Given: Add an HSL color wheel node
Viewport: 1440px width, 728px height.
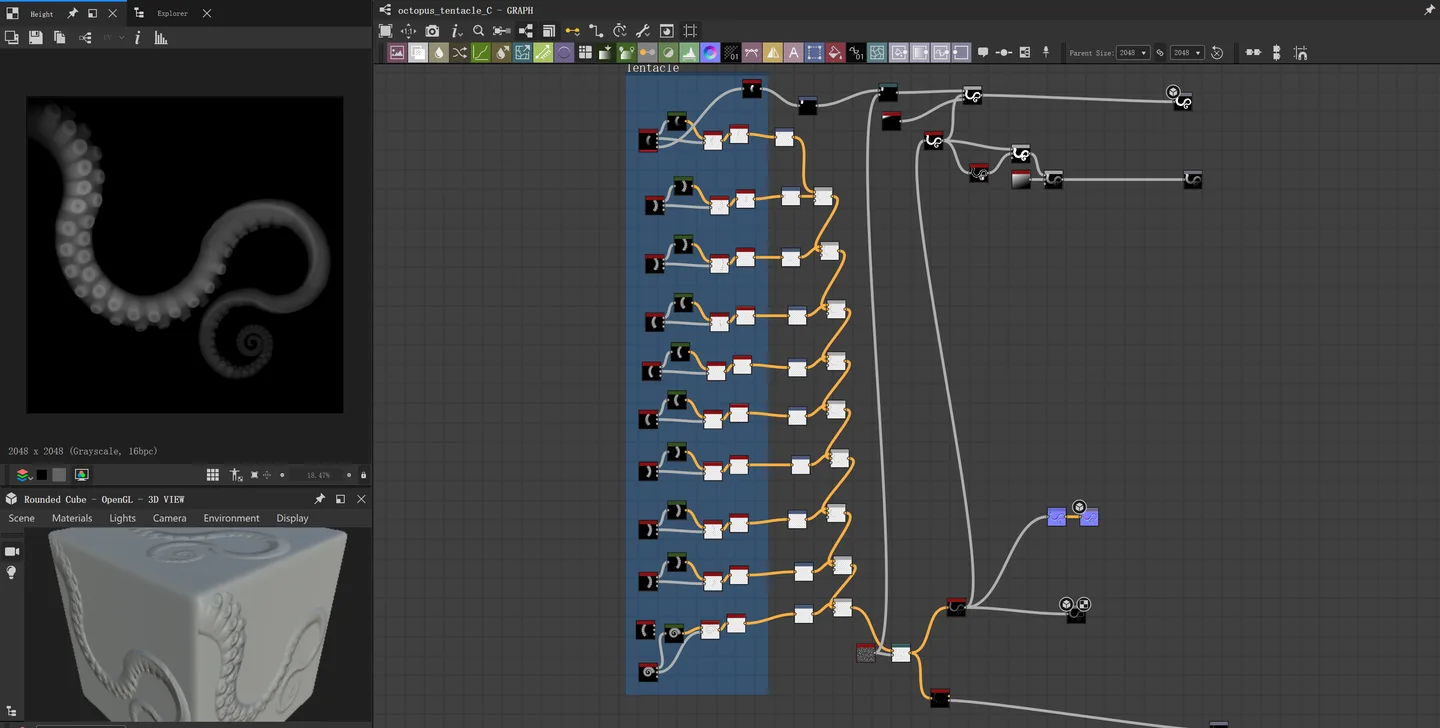Looking at the screenshot, I should click(710, 53).
